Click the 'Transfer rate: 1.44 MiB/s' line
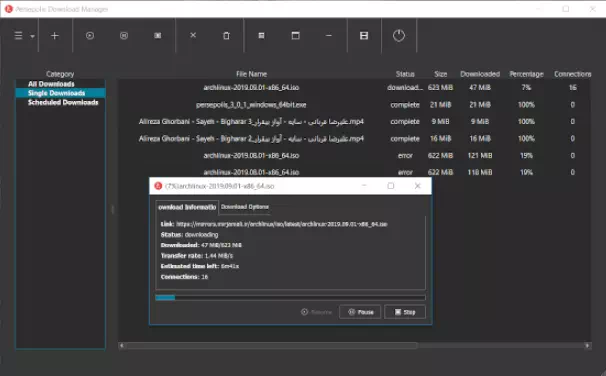This screenshot has width=606, height=376. pos(197,256)
